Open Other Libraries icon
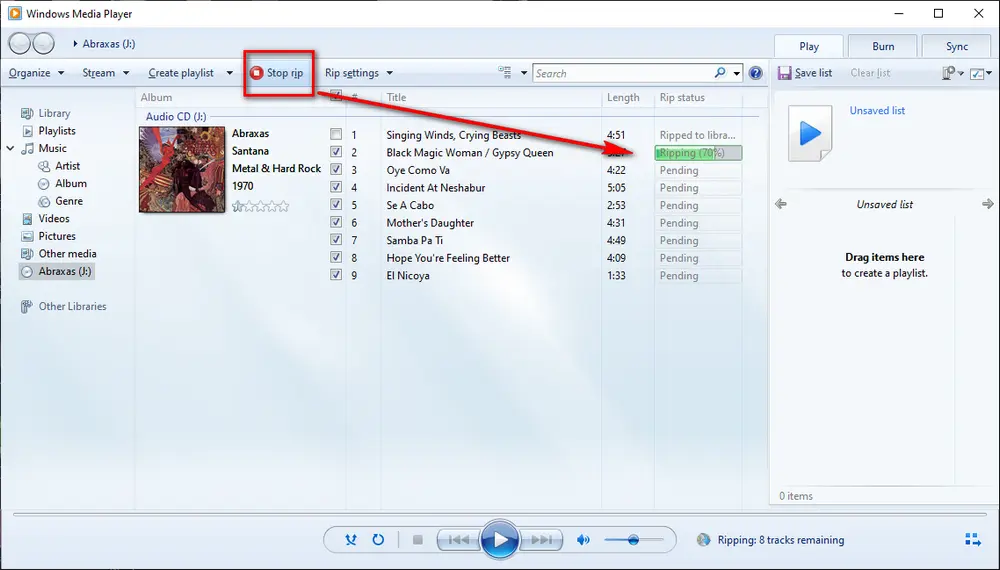1000x570 pixels. (26, 307)
